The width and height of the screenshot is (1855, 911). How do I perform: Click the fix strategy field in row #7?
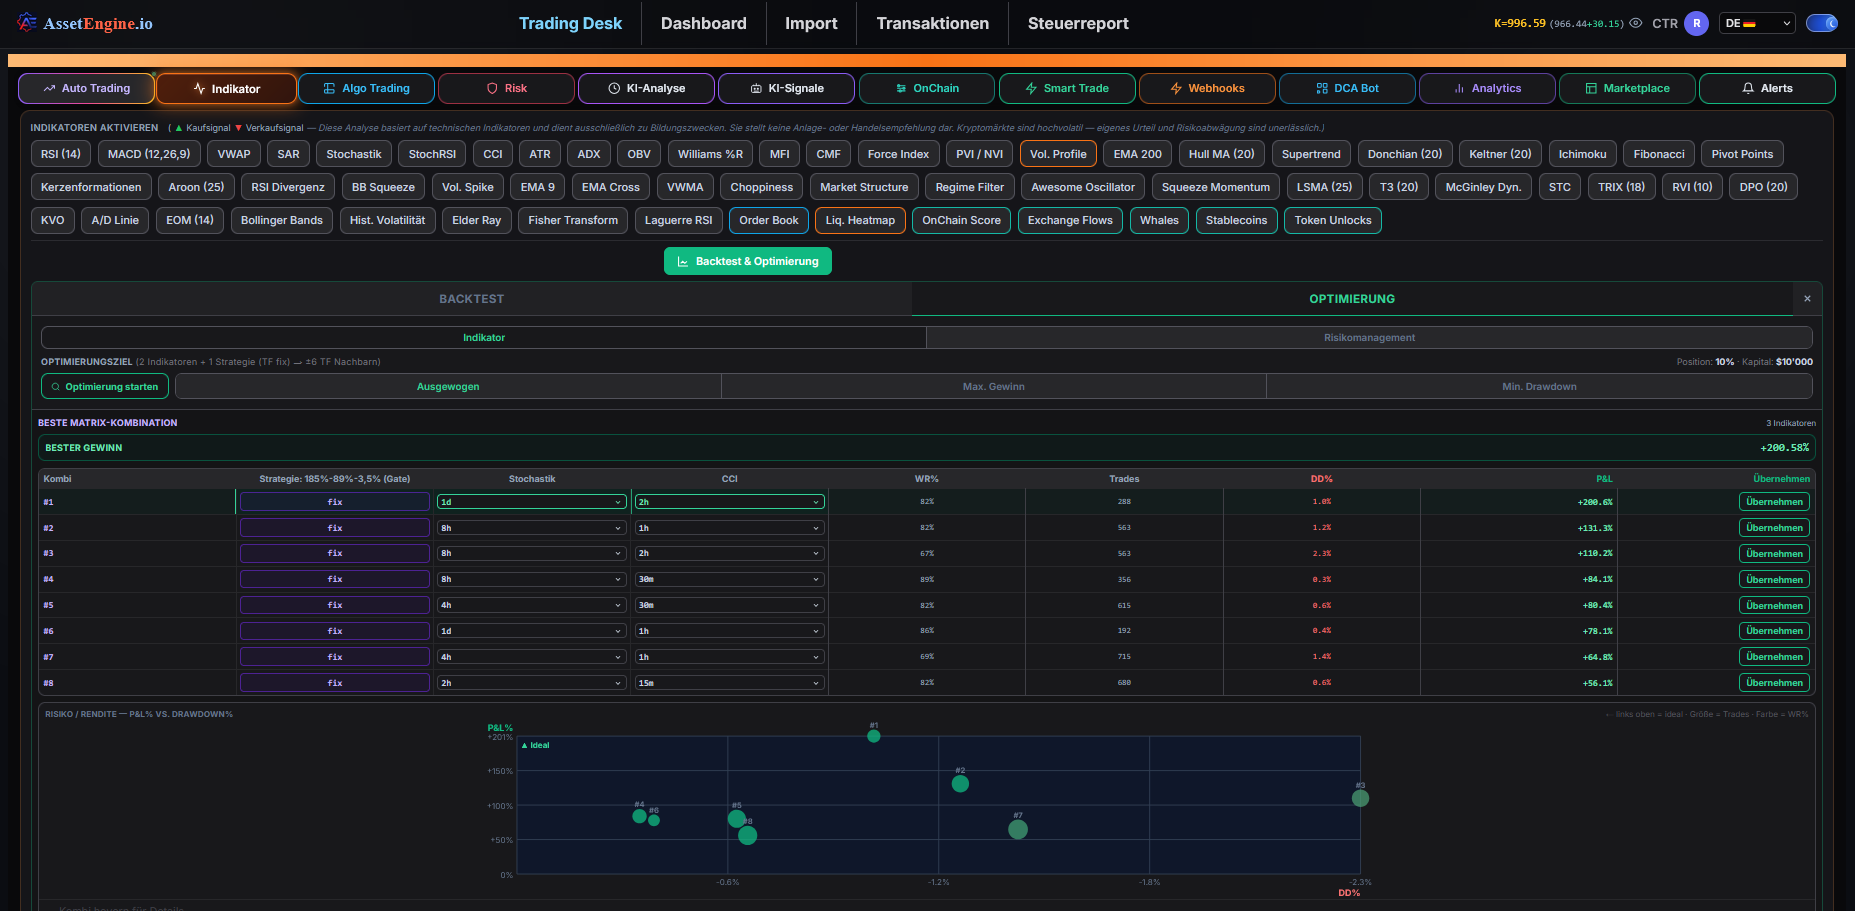335,657
